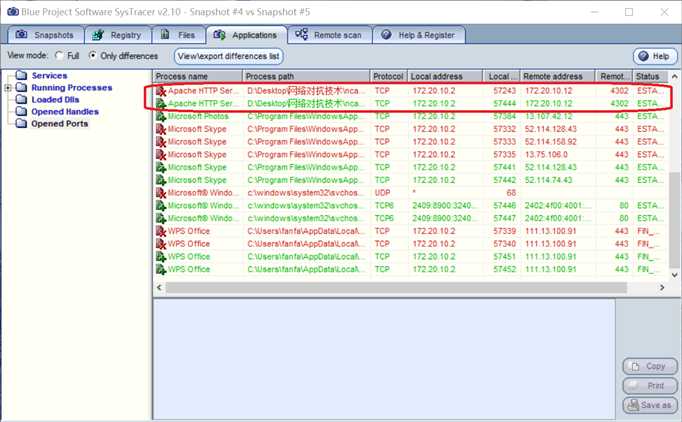Viewport: 682px width, 422px height.
Task: Click icon of Skype row port 57332
Action: (x=161, y=129)
